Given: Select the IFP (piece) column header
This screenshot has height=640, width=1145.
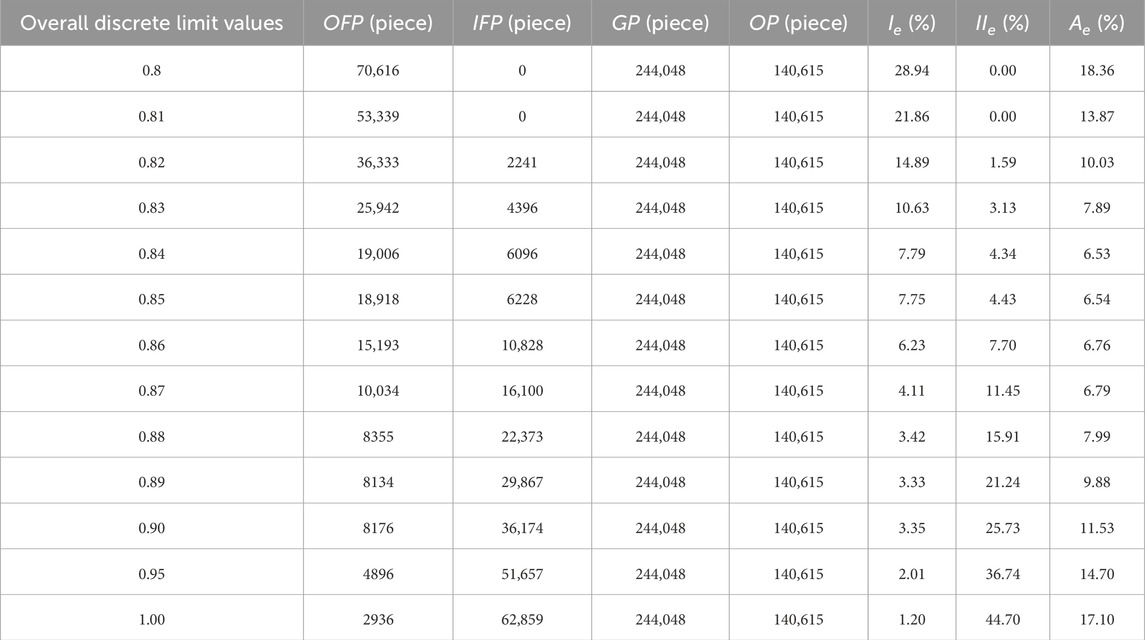Looking at the screenshot, I should click(521, 23).
